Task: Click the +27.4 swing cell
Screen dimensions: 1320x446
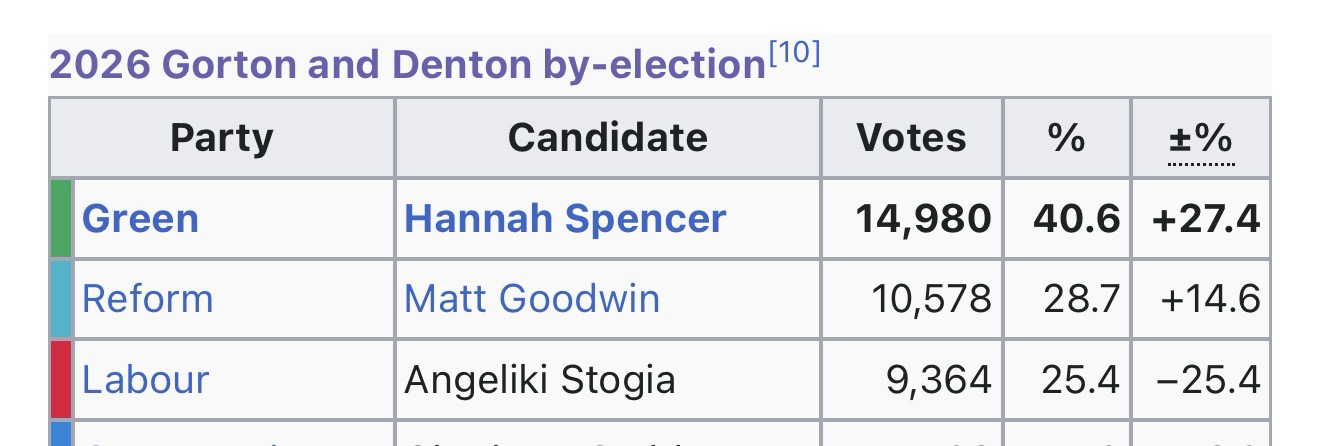Action: 1206,219
